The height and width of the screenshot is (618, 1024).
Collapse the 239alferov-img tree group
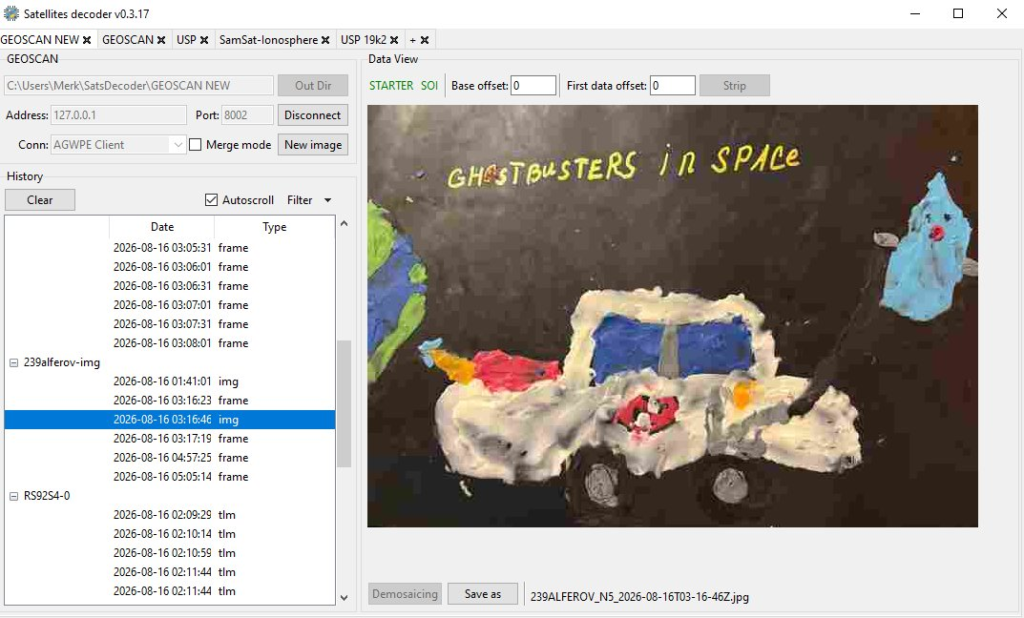(x=13, y=363)
